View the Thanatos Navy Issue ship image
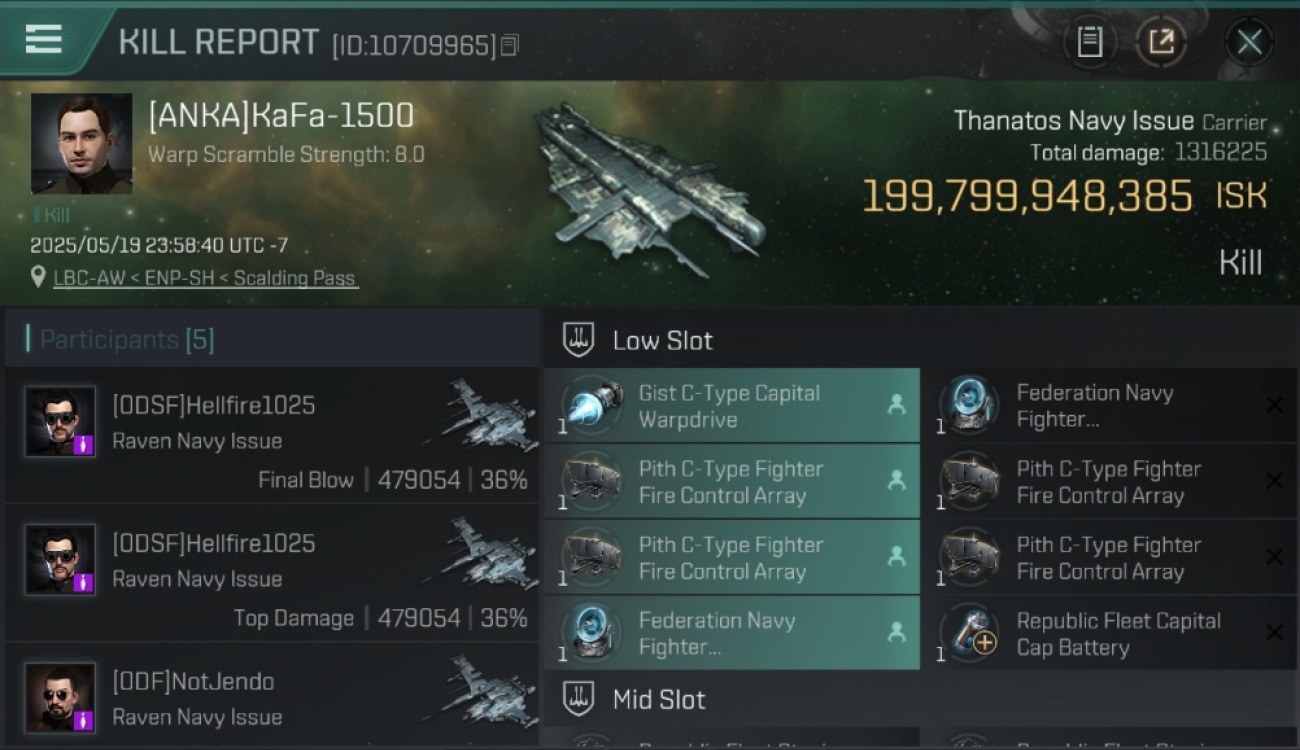Image resolution: width=1300 pixels, height=750 pixels. (x=648, y=190)
